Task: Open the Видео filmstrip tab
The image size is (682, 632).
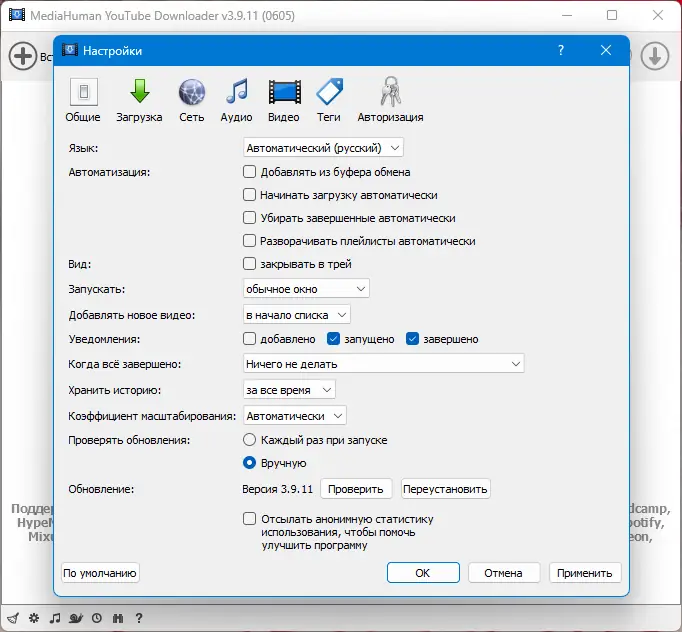Action: pos(284,92)
